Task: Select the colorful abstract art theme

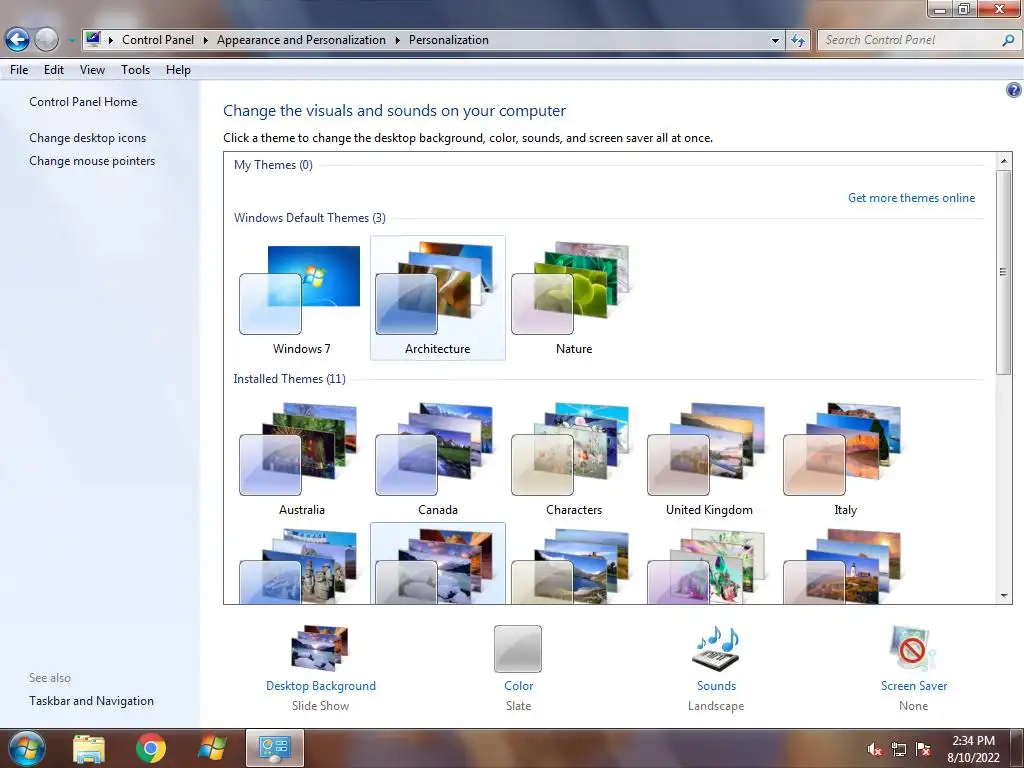Action: click(709, 565)
